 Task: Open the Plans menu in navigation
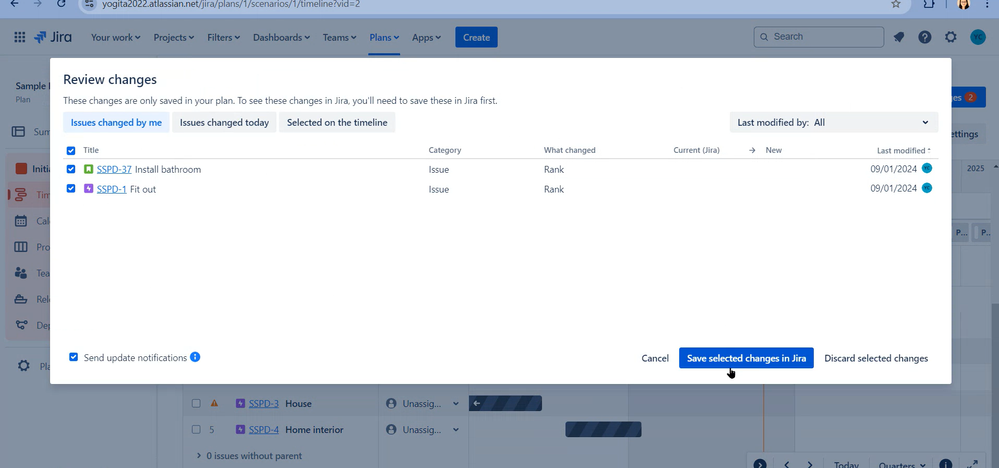tap(384, 37)
